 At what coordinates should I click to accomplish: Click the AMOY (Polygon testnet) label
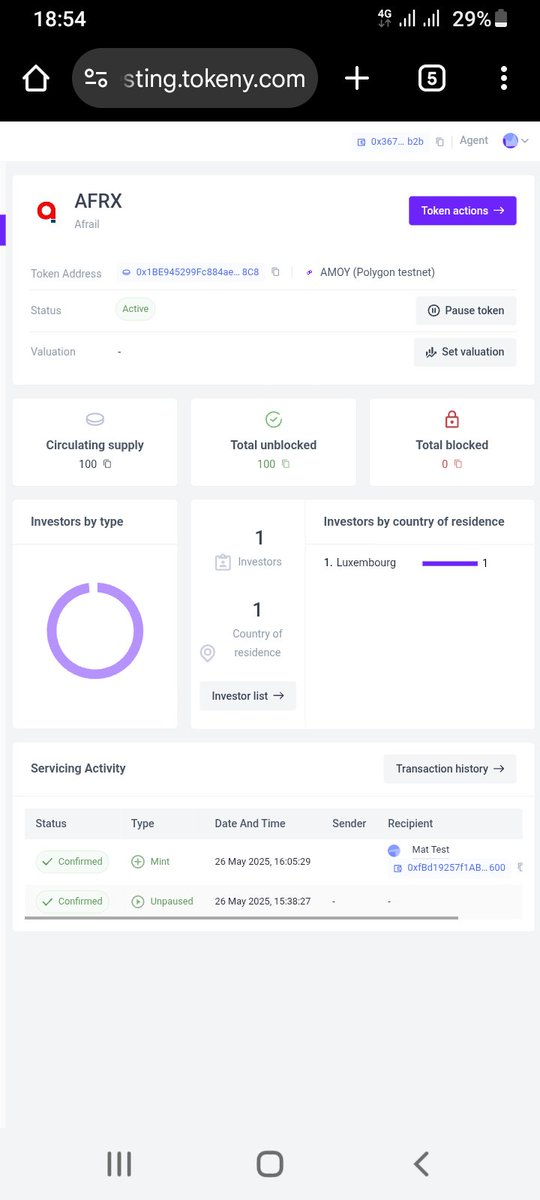pos(377,272)
